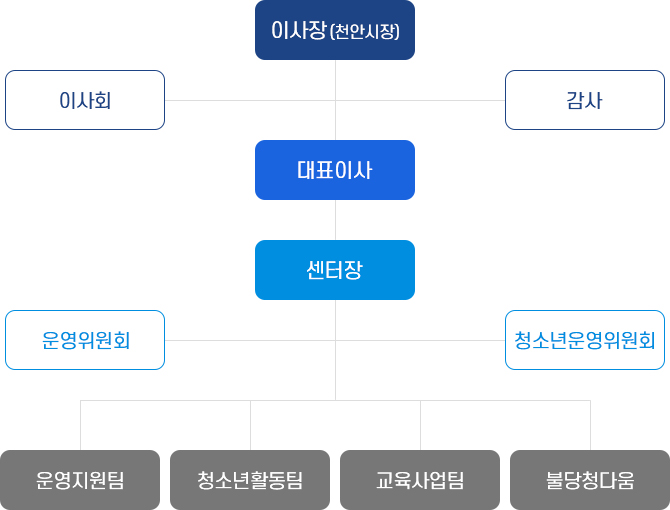Screen dimensions: 670x510
Task: Open the 청소년운영위원회 box
Action: [x=585, y=340]
